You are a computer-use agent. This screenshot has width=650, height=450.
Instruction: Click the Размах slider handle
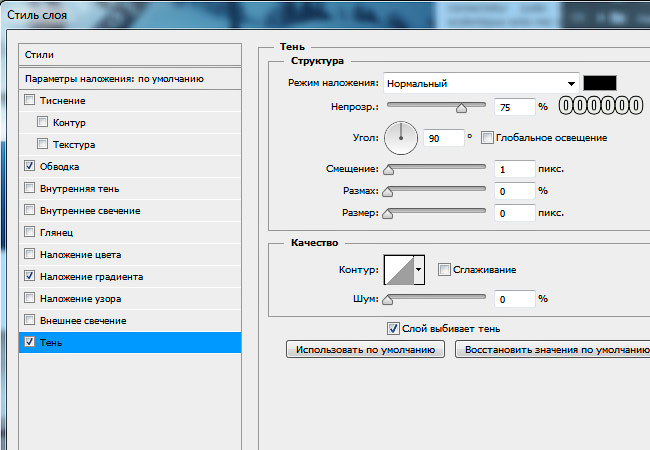387,191
